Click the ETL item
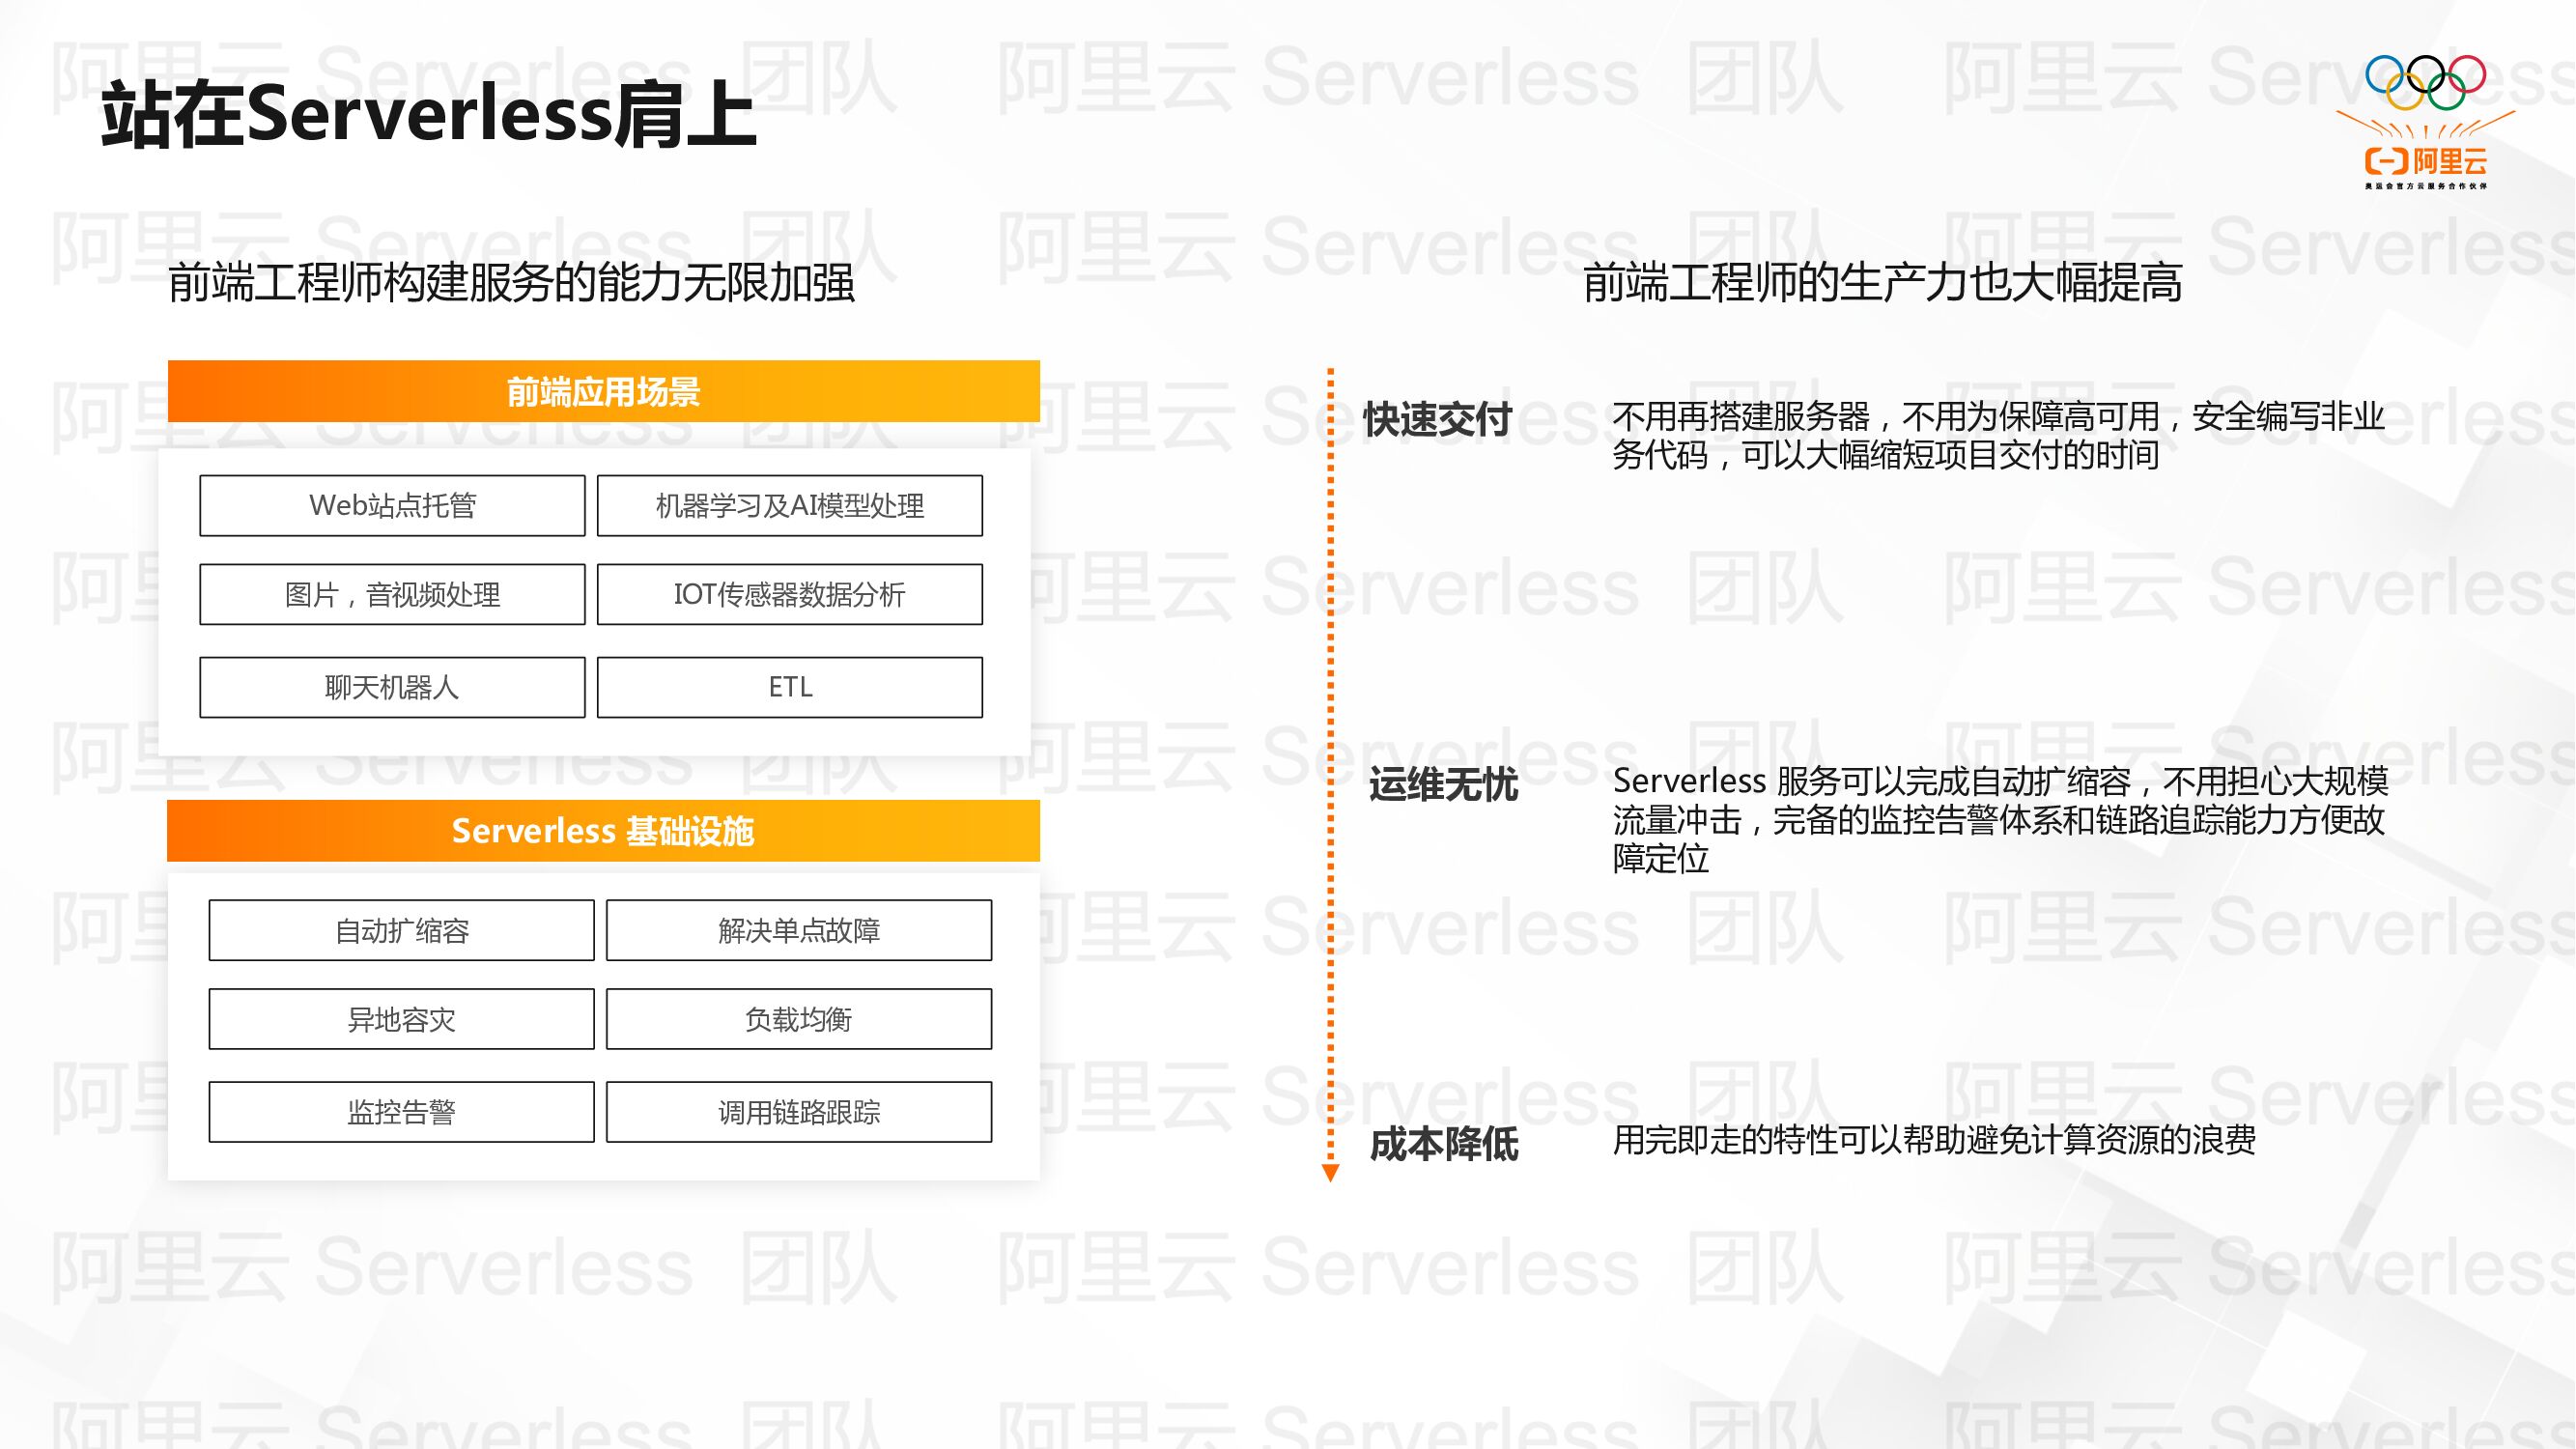This screenshot has height=1449, width=2576. pyautogui.click(x=790, y=687)
